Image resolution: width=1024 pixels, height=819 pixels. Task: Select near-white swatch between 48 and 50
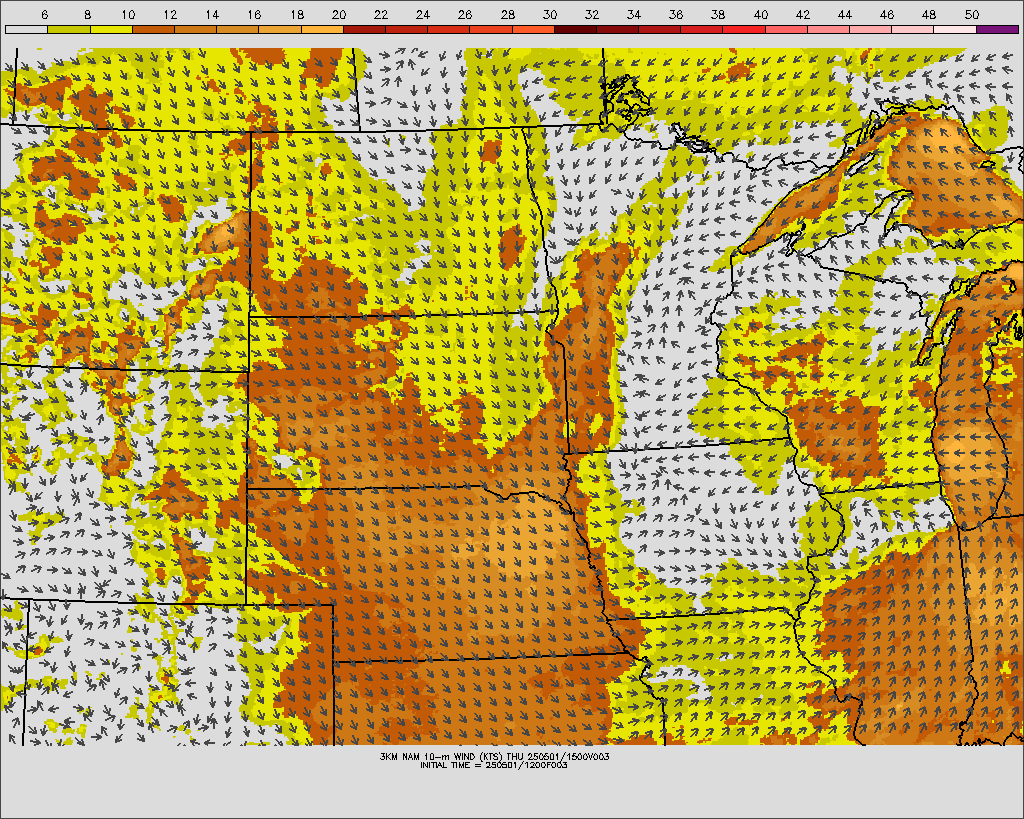click(x=955, y=29)
